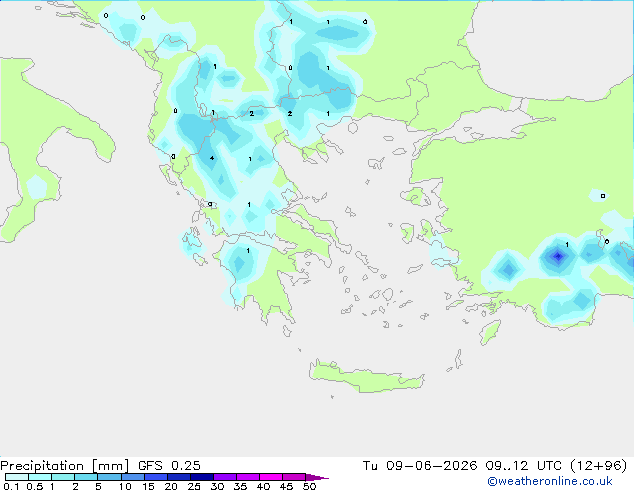Select the 'GFS 0.25' model label
Viewport: 634px width, 490px height.
click(169, 466)
